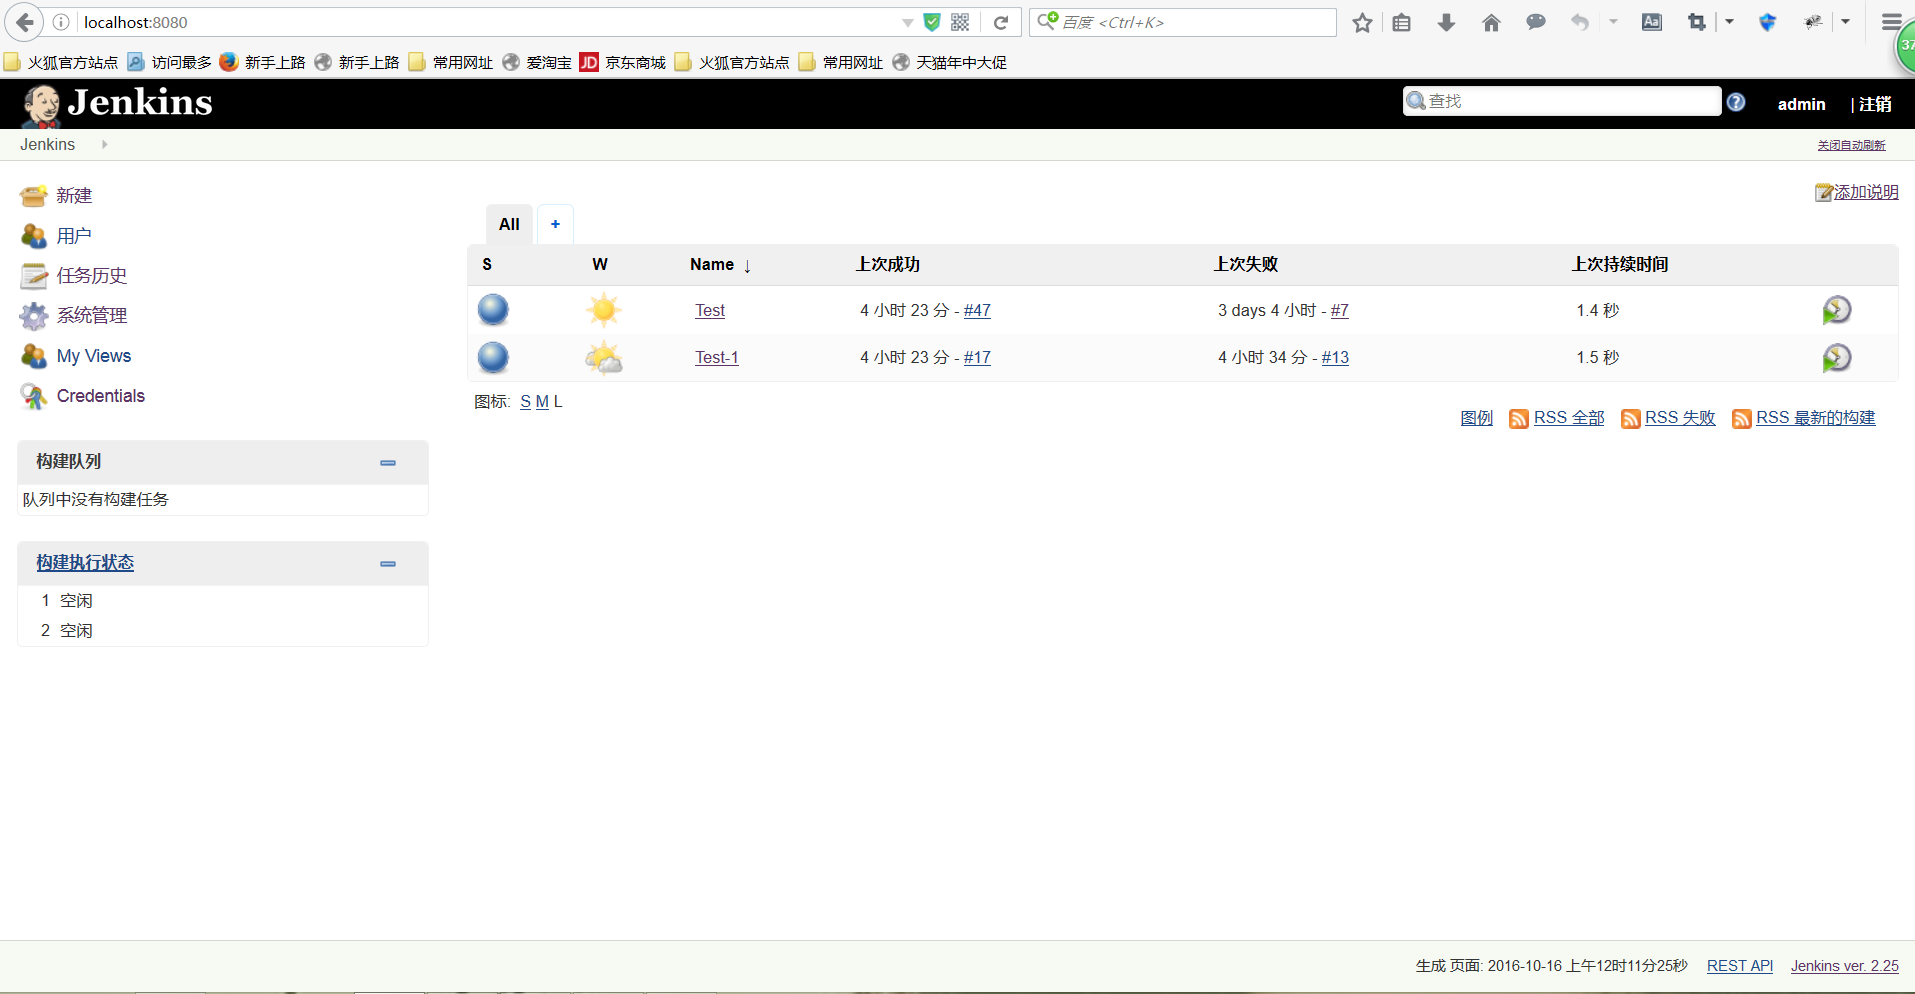Click 关闭自动刷新 disable auto refresh
This screenshot has height=994, width=1915.
[1851, 145]
